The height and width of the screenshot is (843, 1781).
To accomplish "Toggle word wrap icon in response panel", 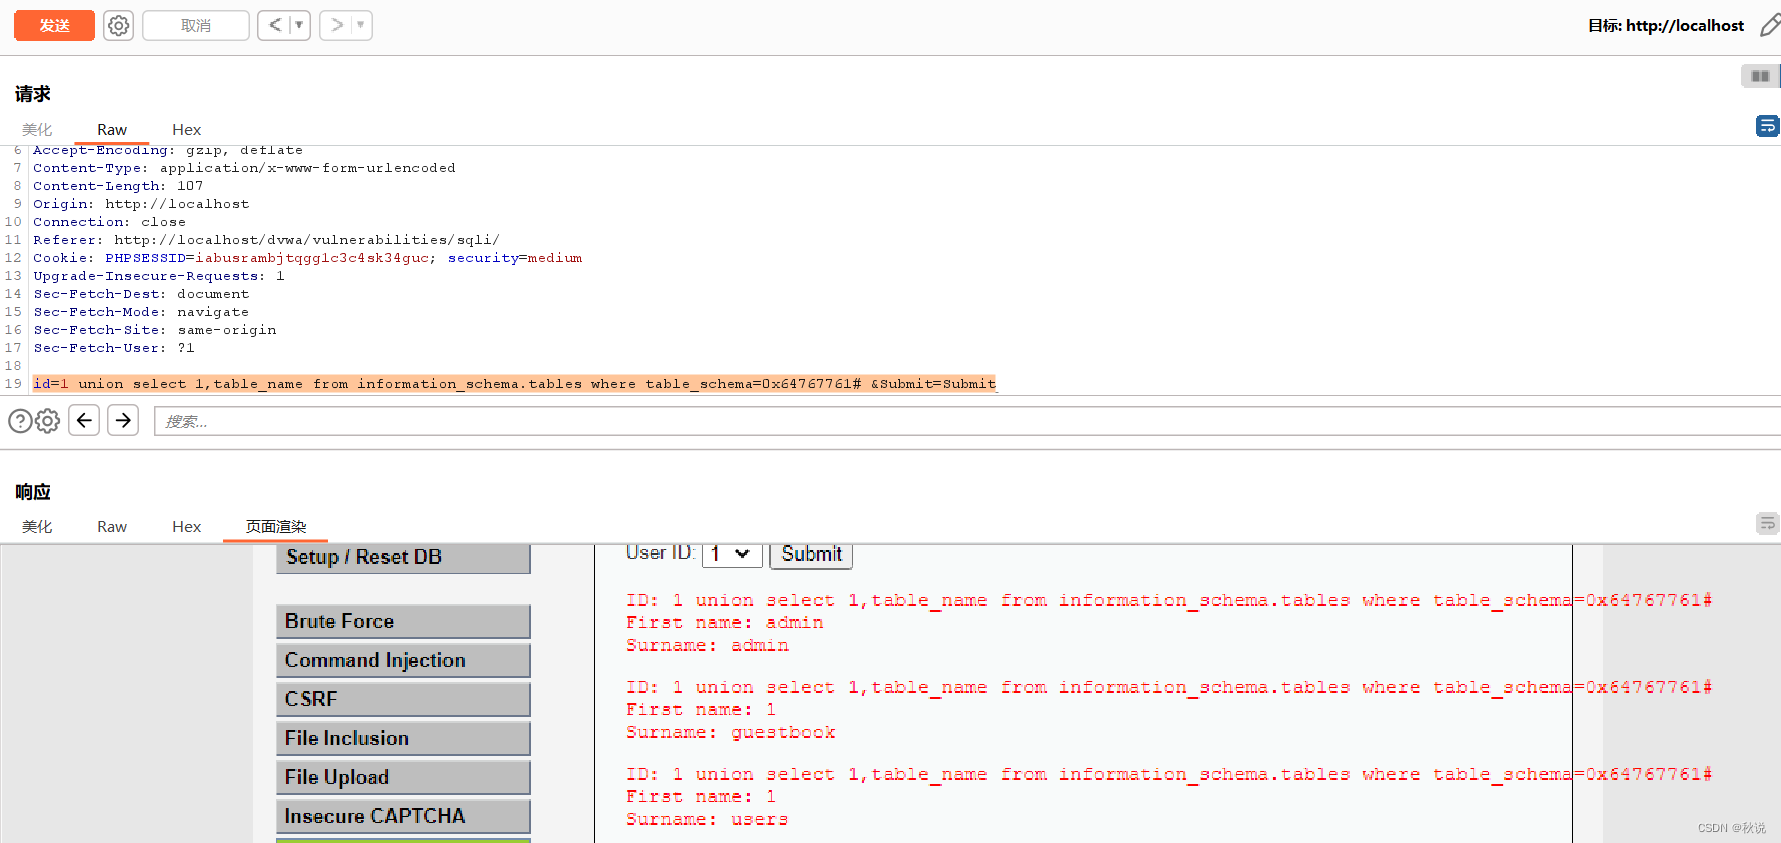I will pos(1767,523).
